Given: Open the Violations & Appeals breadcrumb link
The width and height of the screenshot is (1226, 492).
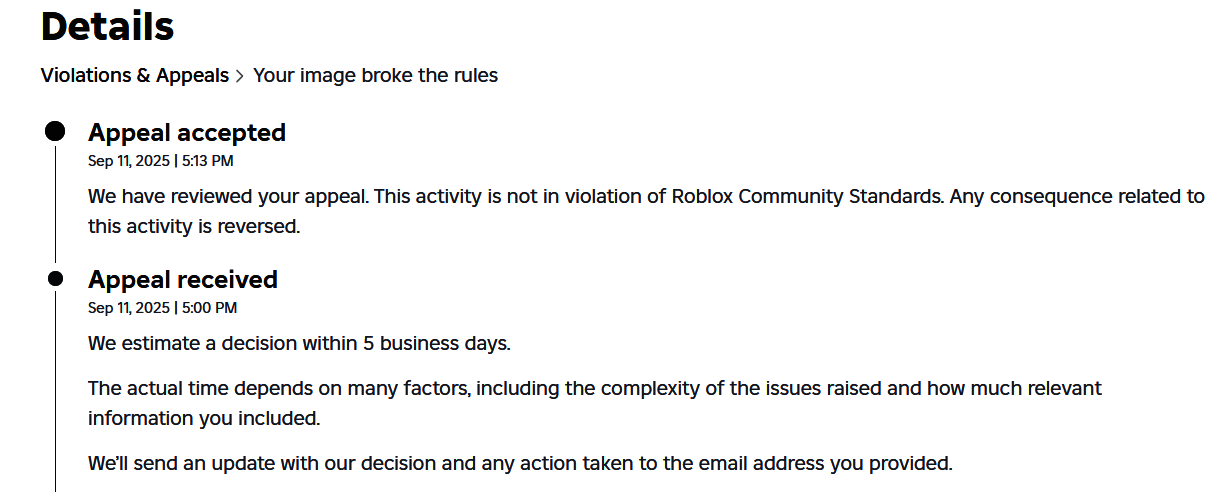Looking at the screenshot, I should click(x=135, y=75).
